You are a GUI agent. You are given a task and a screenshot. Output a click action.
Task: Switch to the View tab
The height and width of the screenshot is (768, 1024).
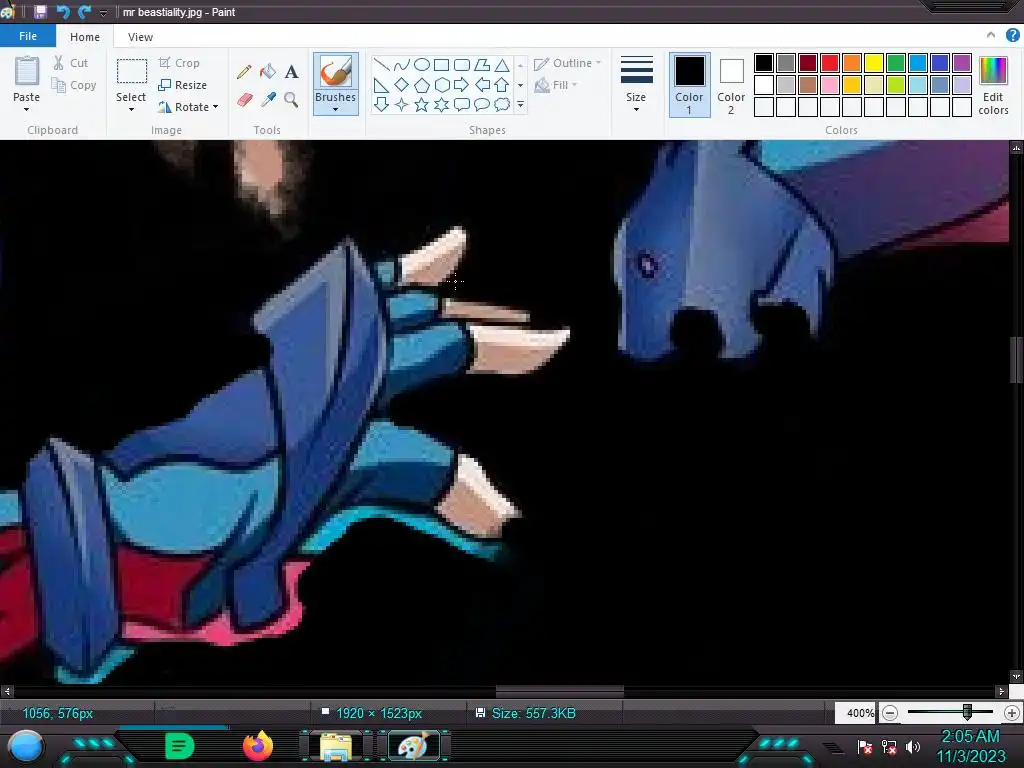pyautogui.click(x=140, y=37)
